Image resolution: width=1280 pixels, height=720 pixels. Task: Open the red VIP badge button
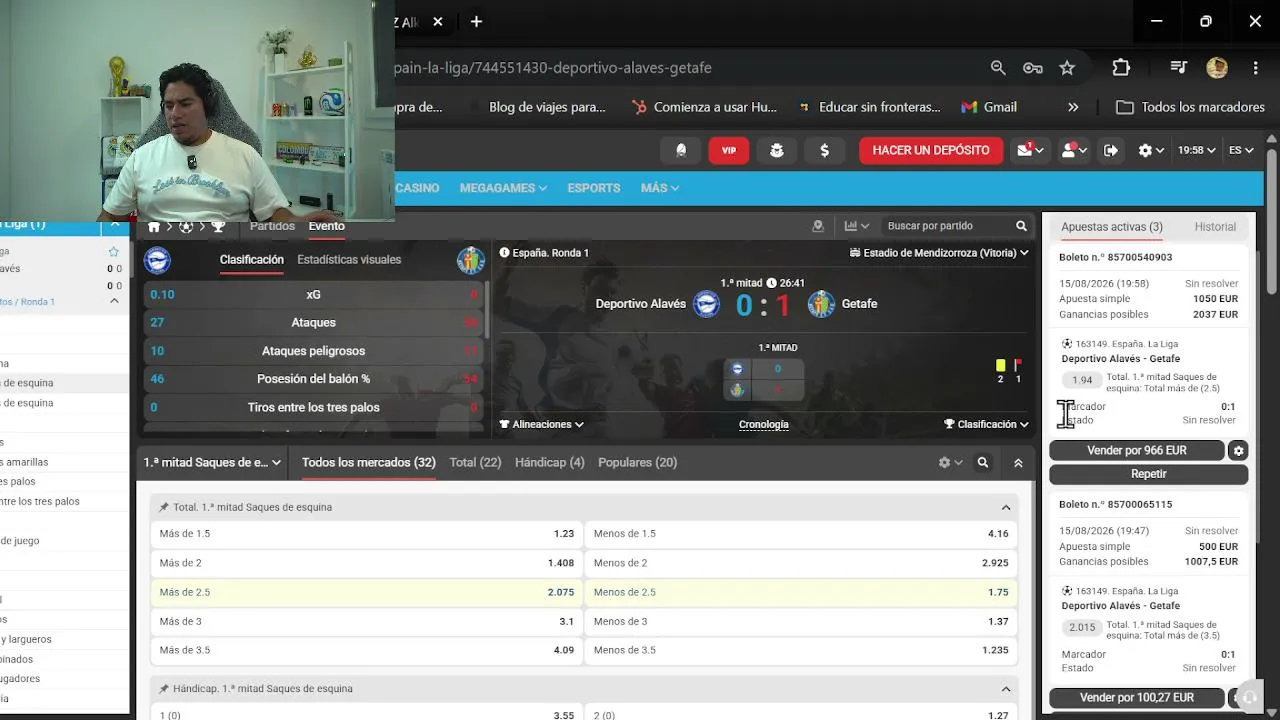coord(729,150)
